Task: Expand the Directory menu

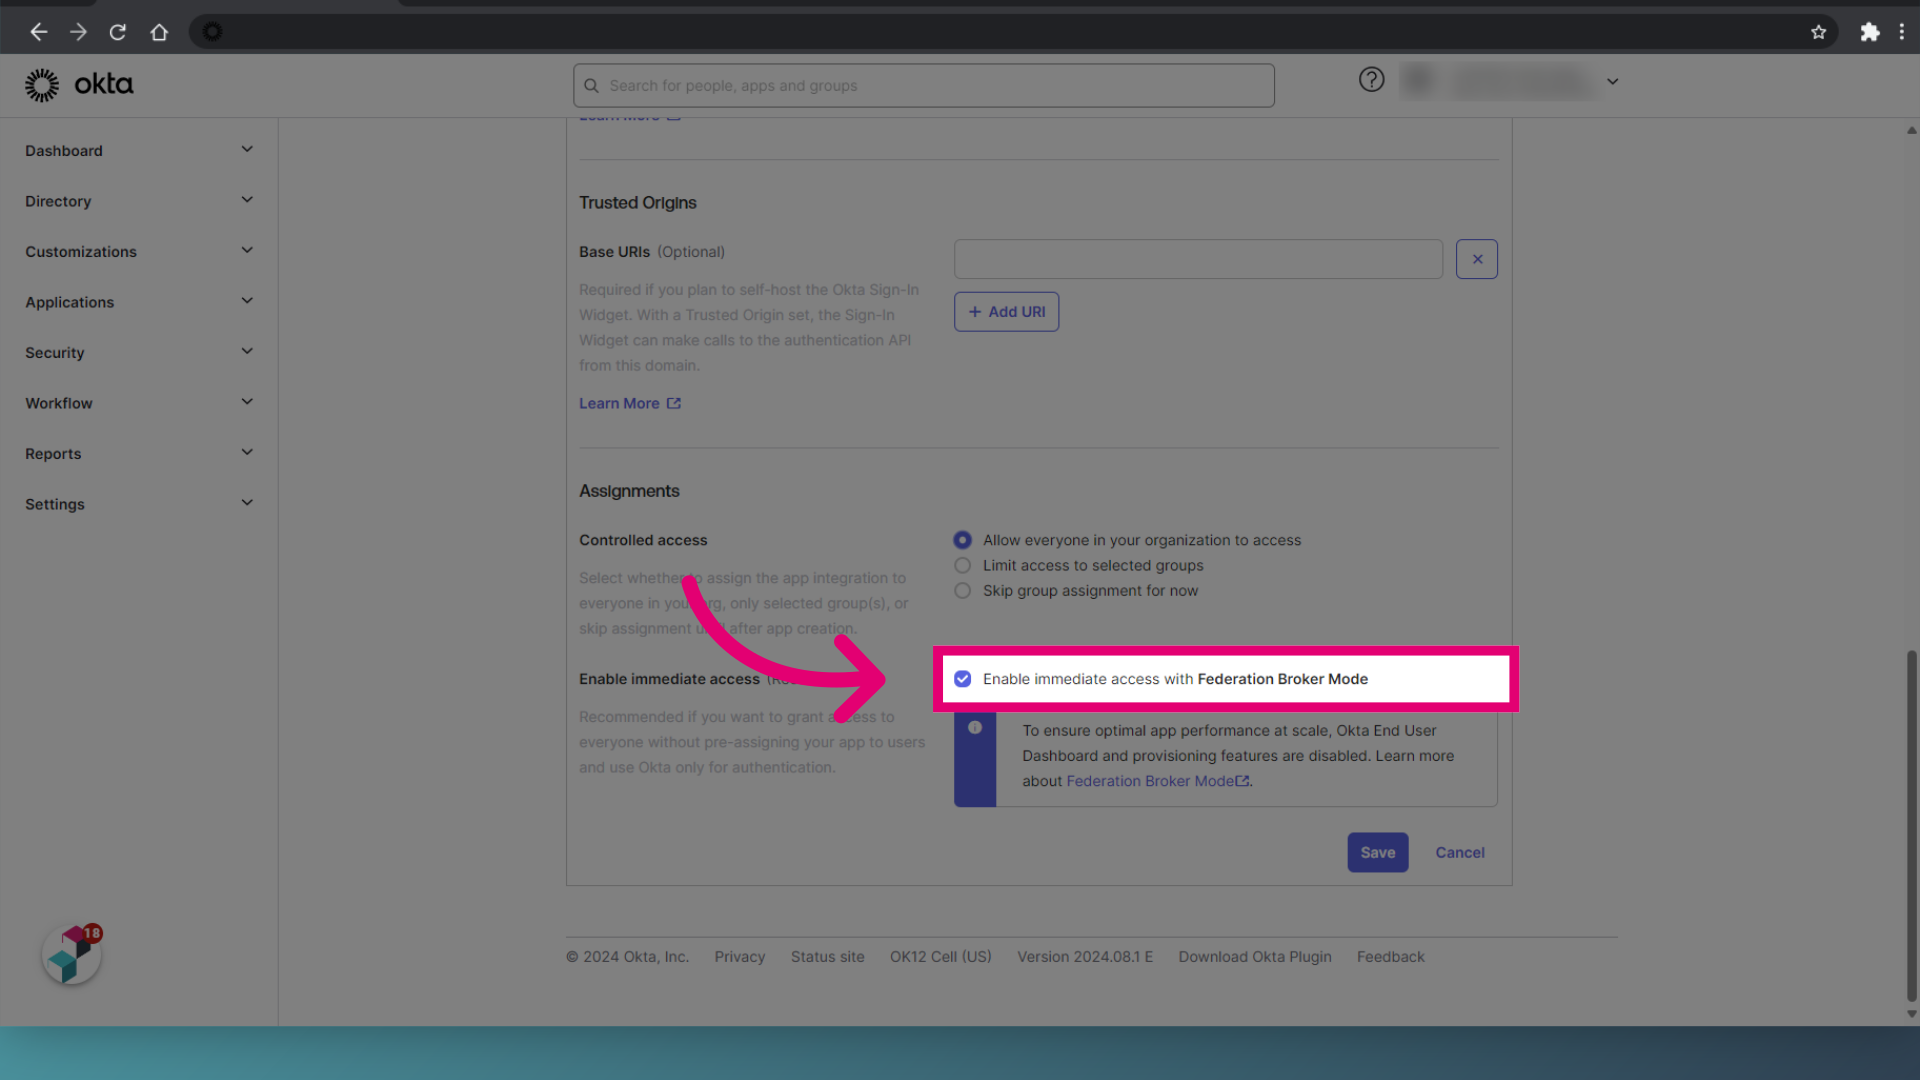Action: 139,201
